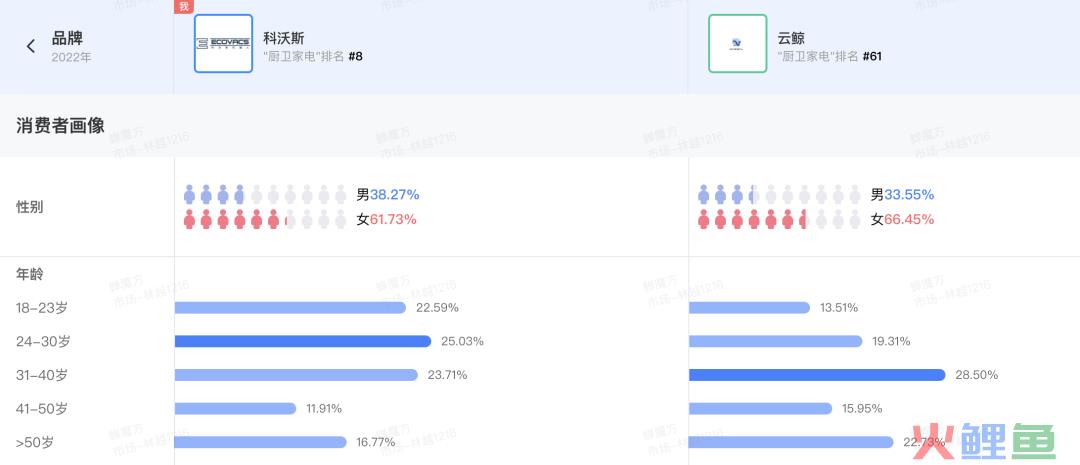Viewport: 1080px width, 465px height.
Task: Open the 云鲸 brand logo thumbnail
Action: pos(738,43)
